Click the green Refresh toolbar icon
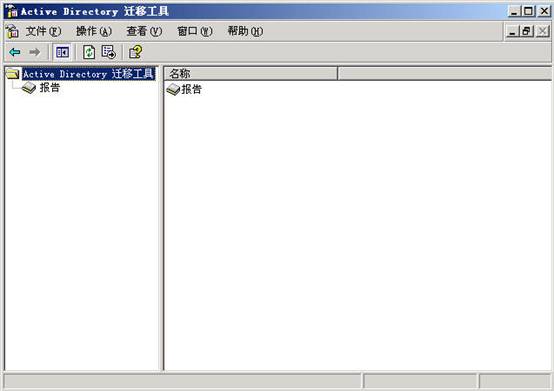 click(x=89, y=52)
